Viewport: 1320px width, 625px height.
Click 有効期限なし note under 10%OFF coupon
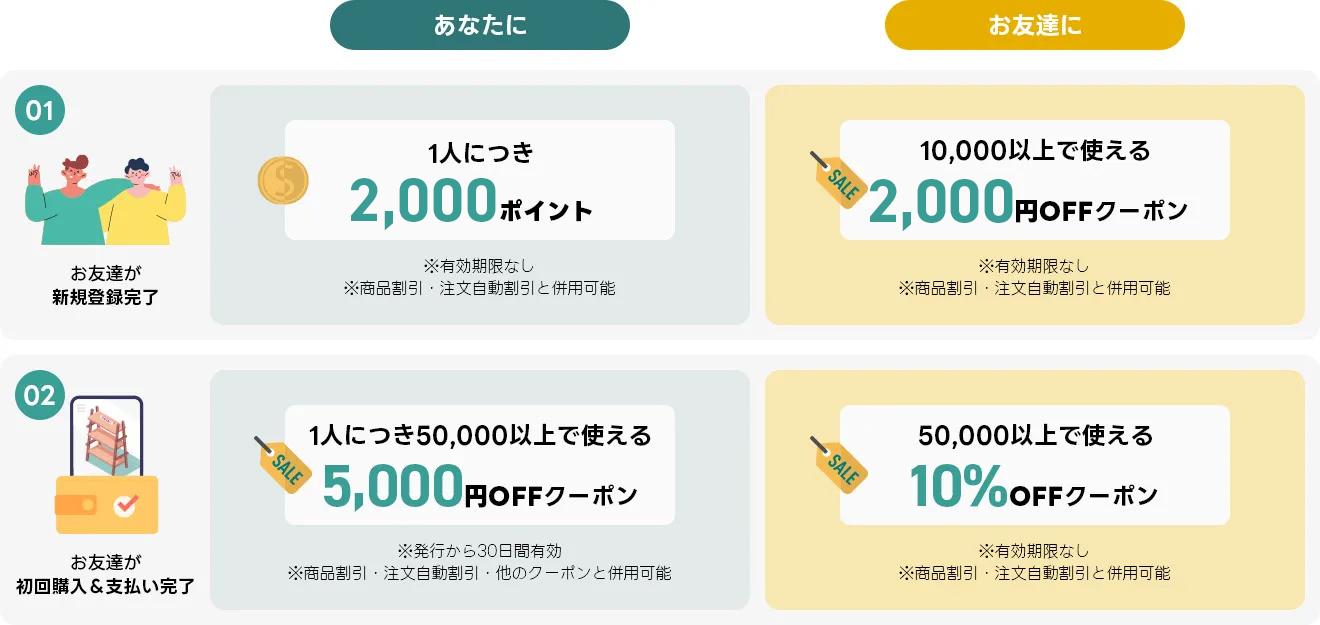pyautogui.click(x=1034, y=551)
